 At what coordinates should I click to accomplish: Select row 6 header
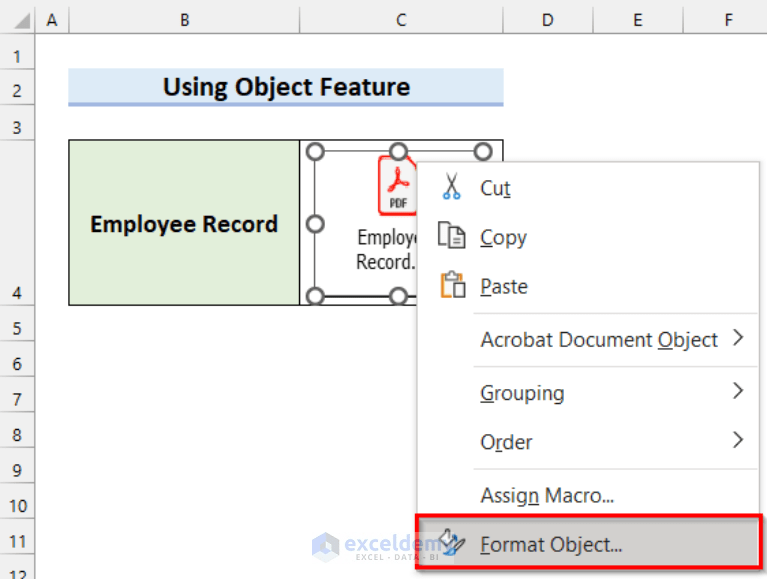click(17, 359)
